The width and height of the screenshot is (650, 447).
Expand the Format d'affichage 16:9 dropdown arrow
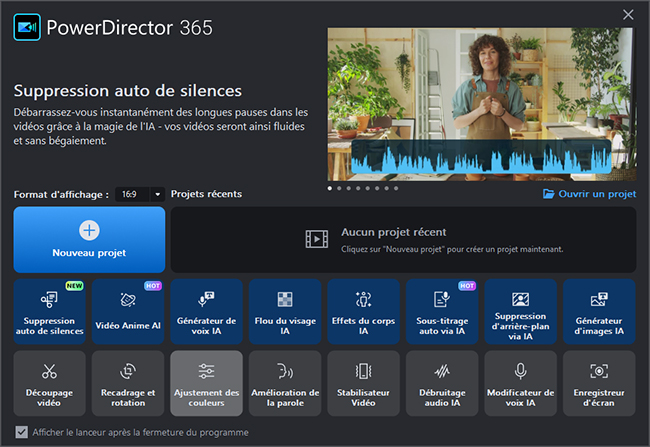158,194
